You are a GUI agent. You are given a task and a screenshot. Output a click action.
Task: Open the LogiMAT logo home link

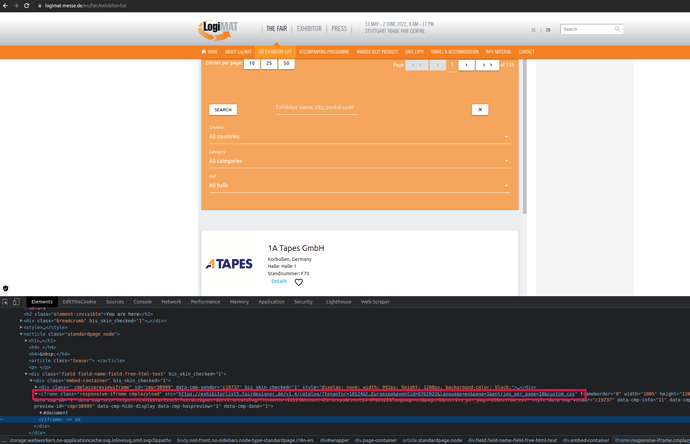(x=218, y=29)
